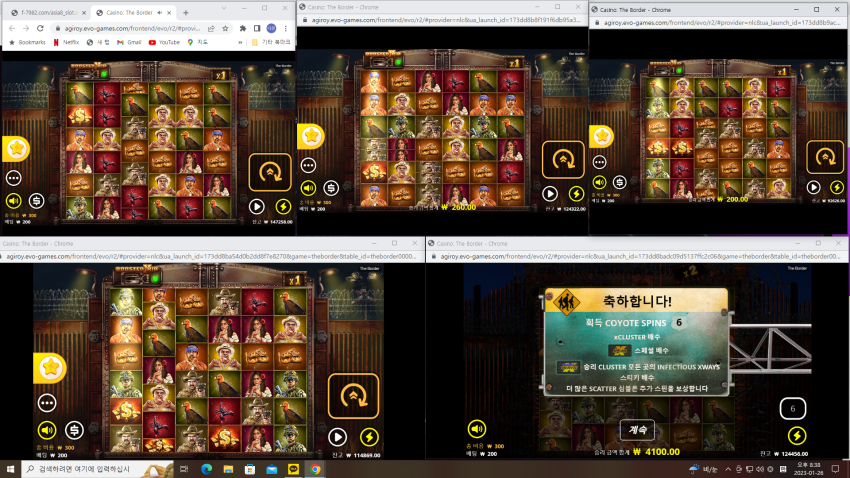Open Windows Start menu

coord(10,469)
